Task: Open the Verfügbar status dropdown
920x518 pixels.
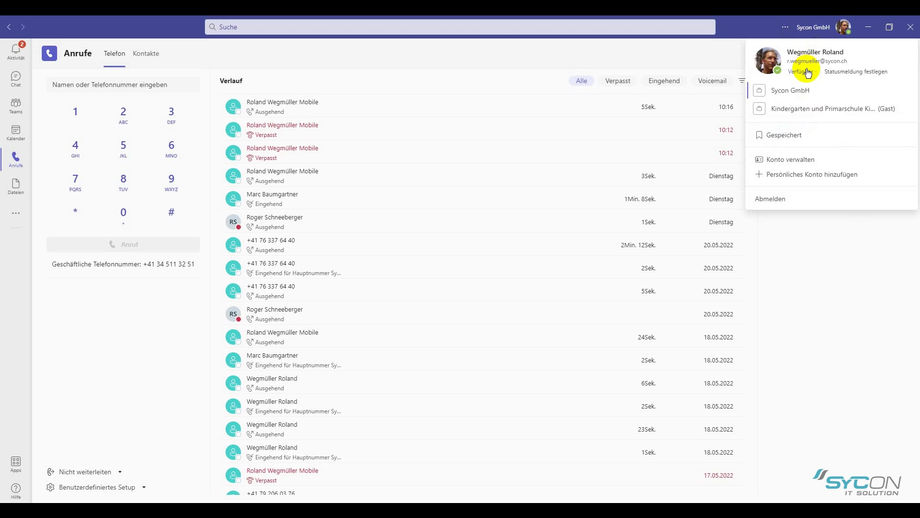Action: click(x=800, y=72)
